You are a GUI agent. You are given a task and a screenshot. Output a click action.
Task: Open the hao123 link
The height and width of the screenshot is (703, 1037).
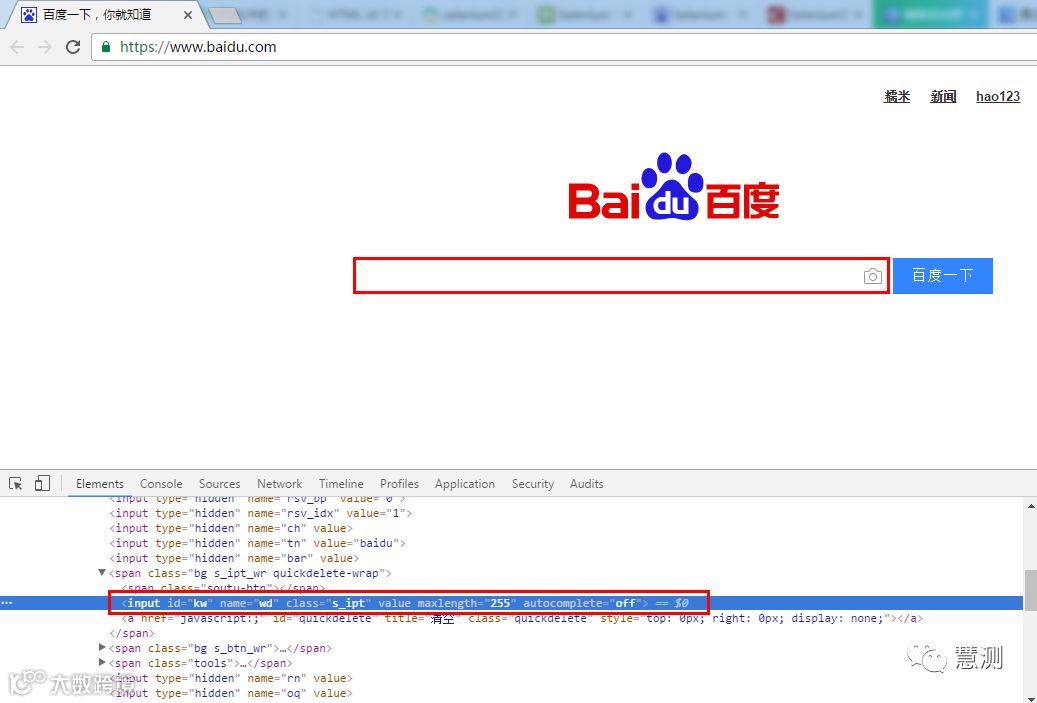click(x=998, y=97)
